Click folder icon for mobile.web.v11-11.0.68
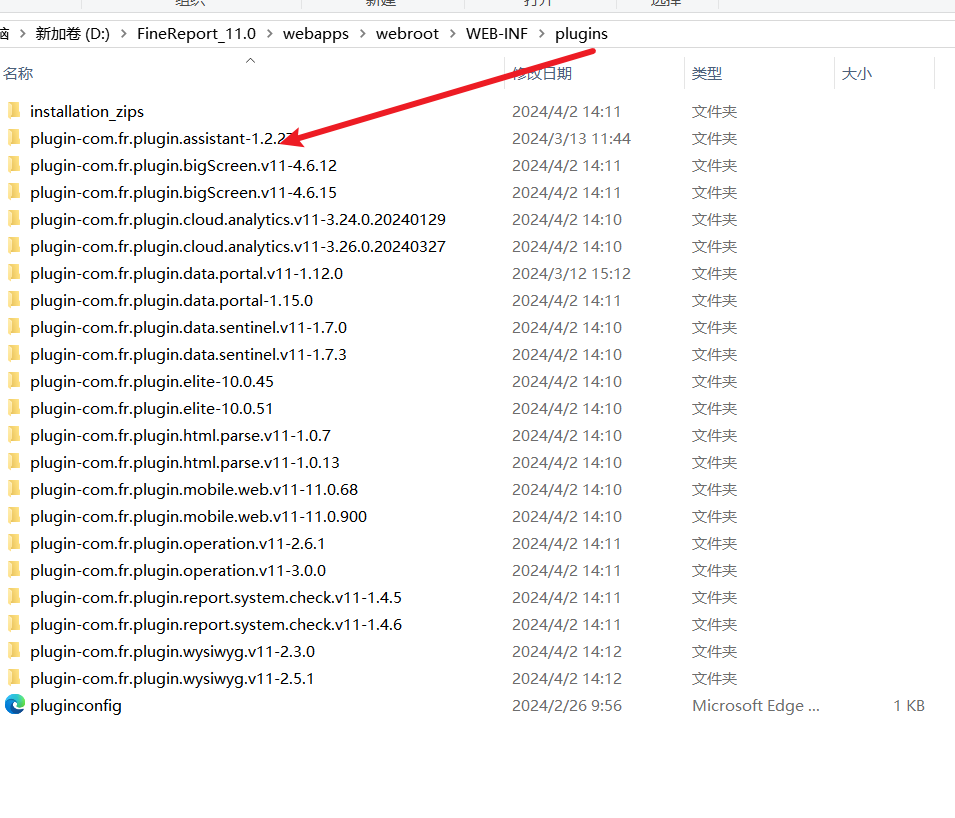The height and width of the screenshot is (818, 955). pos(14,488)
